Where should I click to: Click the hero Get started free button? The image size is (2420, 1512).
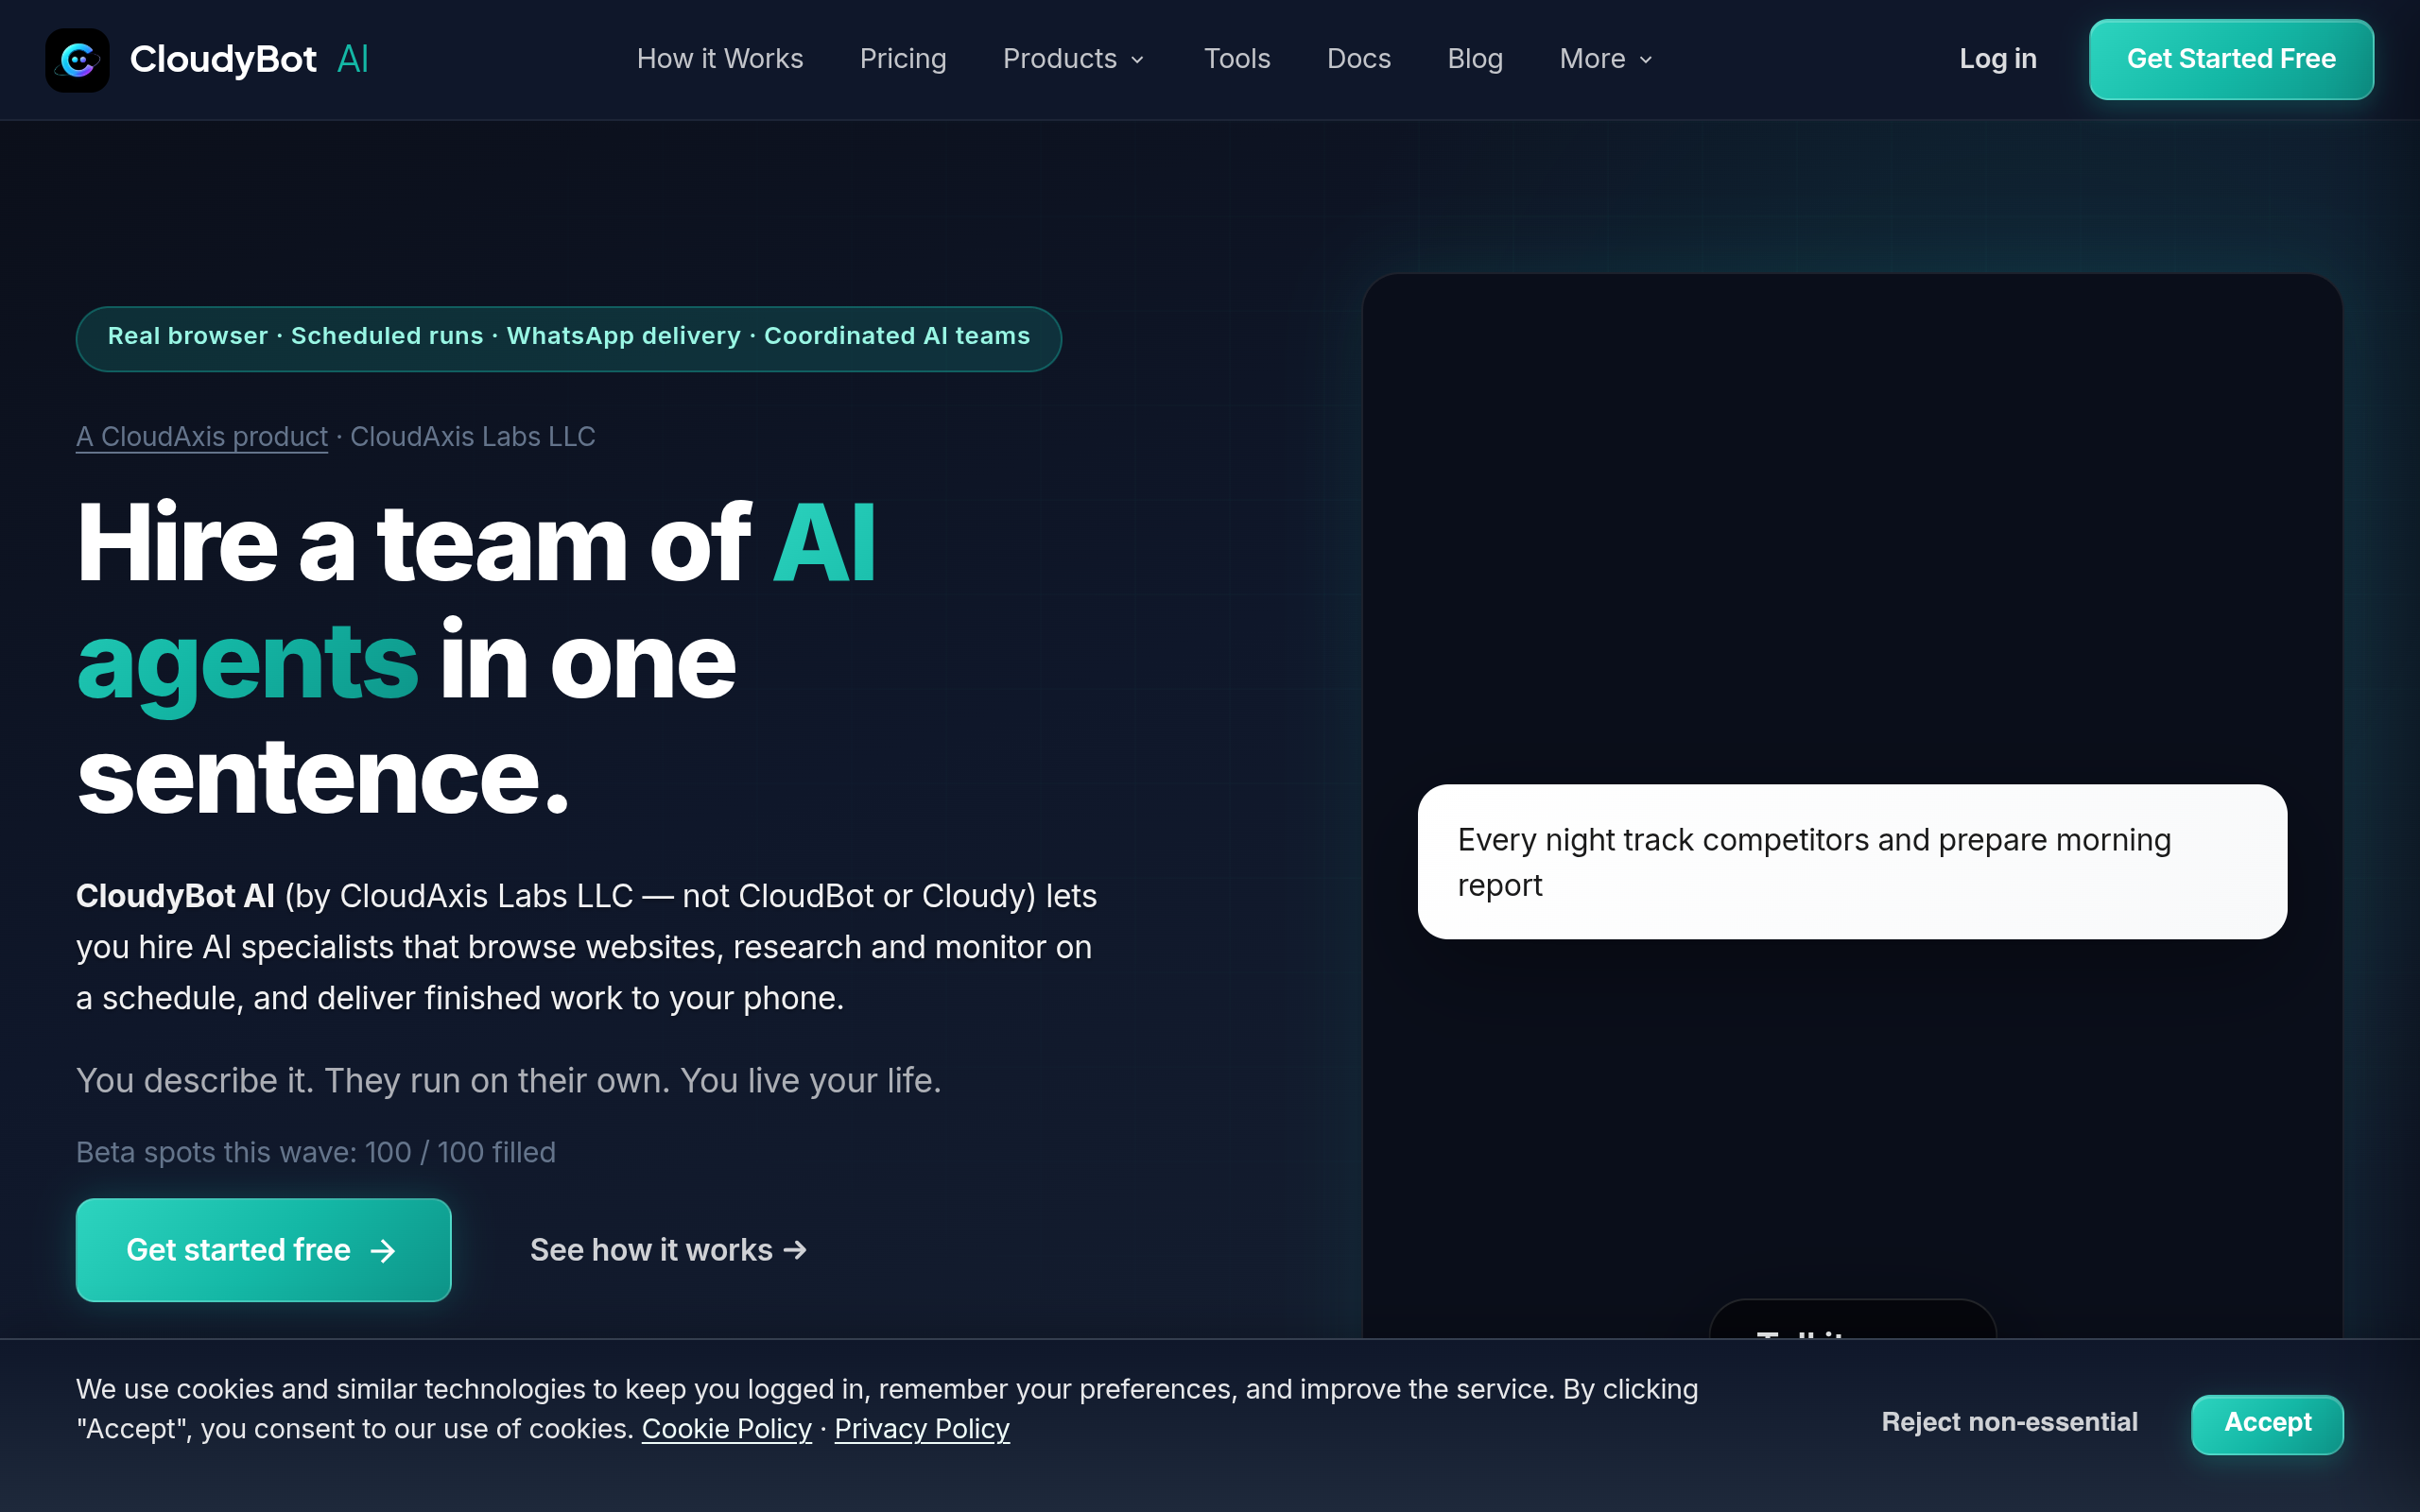tap(264, 1250)
